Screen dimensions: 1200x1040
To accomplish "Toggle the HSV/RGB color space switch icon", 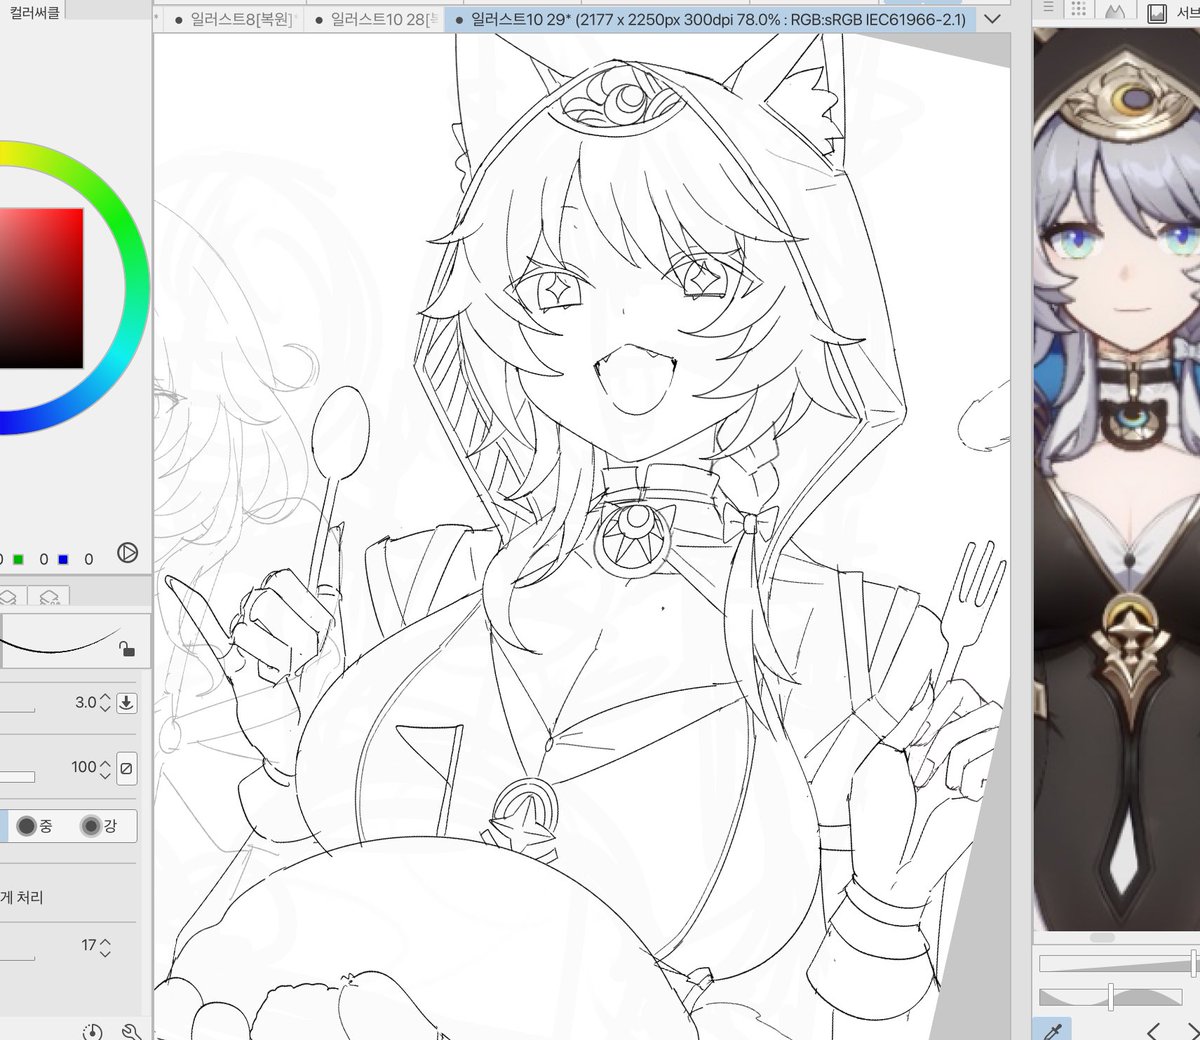I will tap(127, 552).
